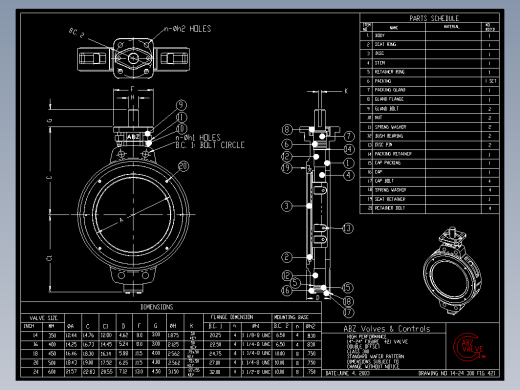Click the '24.75' B.C. 1 cell

(215, 354)
